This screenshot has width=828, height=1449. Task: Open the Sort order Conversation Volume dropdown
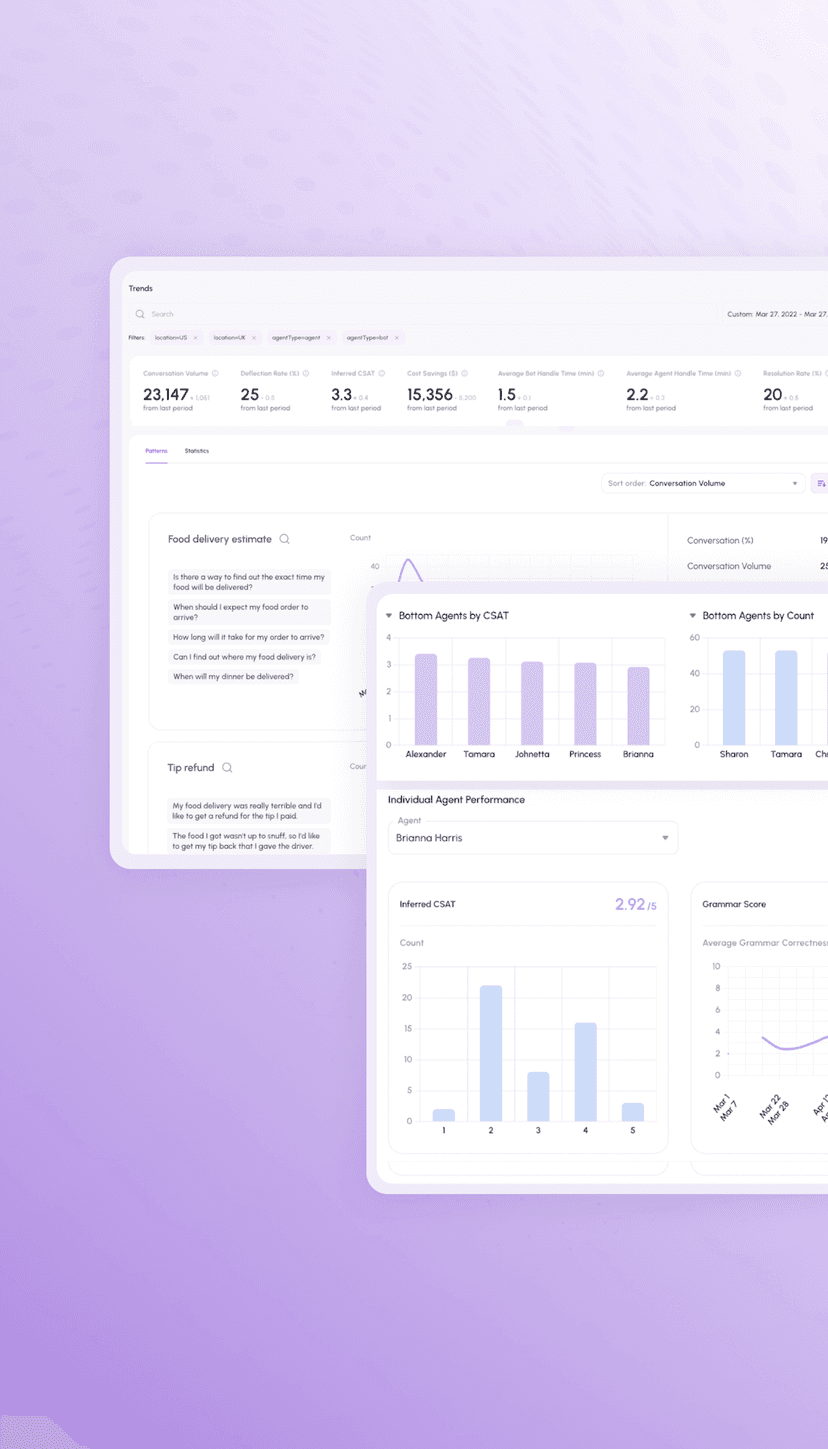click(x=700, y=482)
